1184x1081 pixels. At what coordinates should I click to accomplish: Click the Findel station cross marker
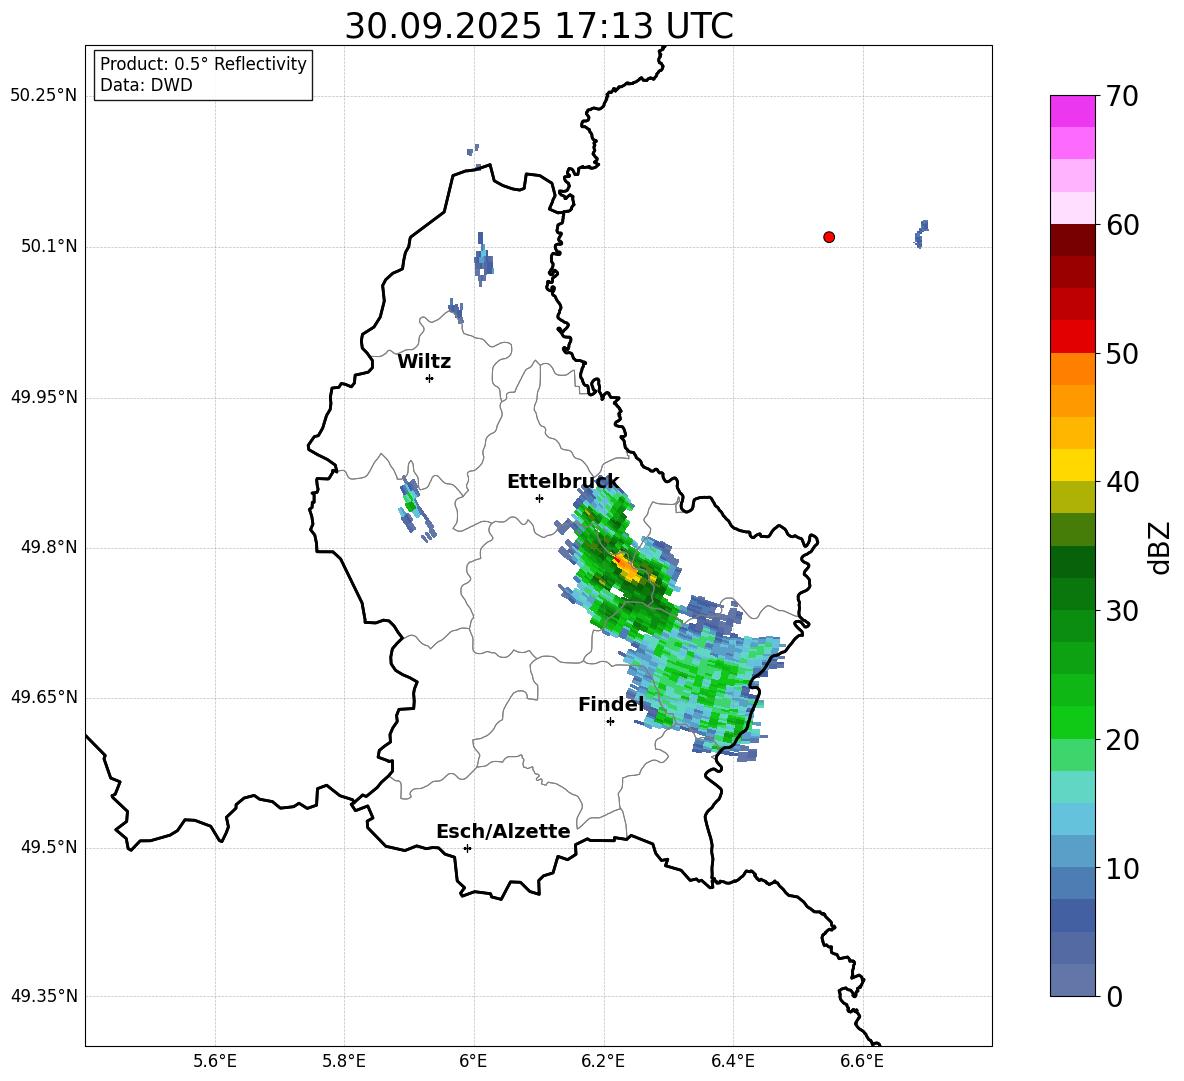tap(610, 722)
